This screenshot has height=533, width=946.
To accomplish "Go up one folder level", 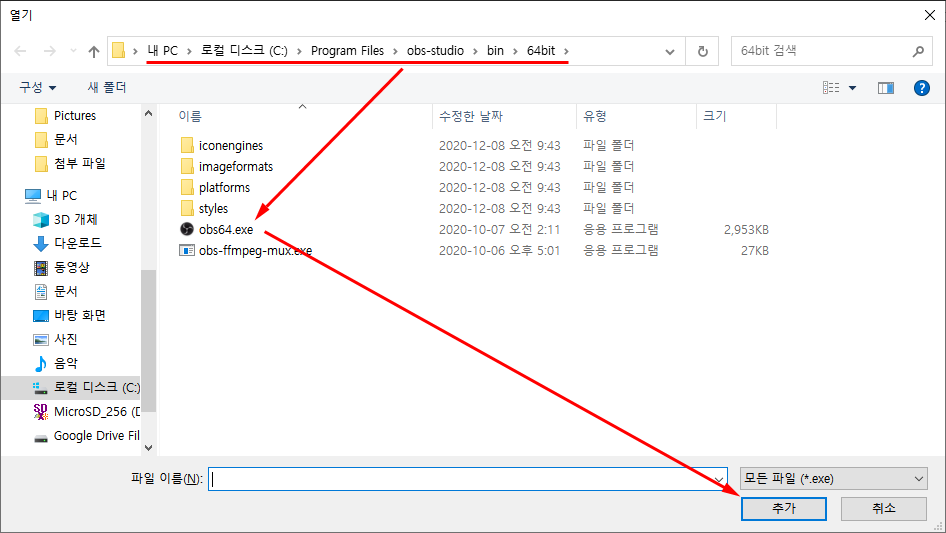I will 94,51.
